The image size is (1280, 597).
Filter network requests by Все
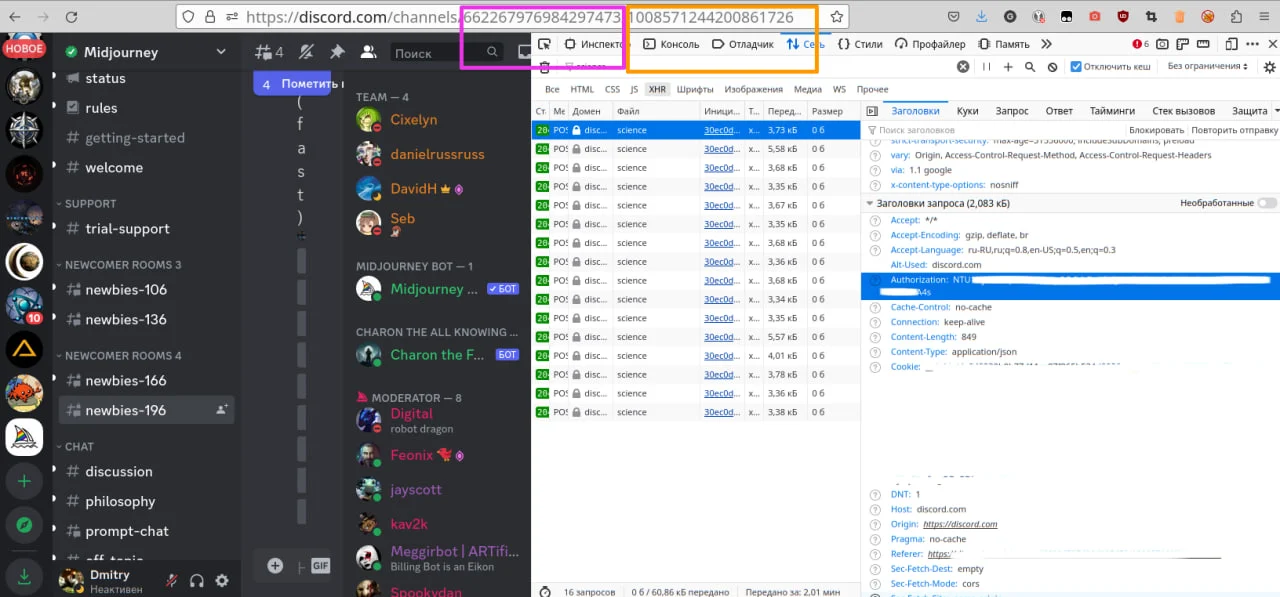point(552,89)
